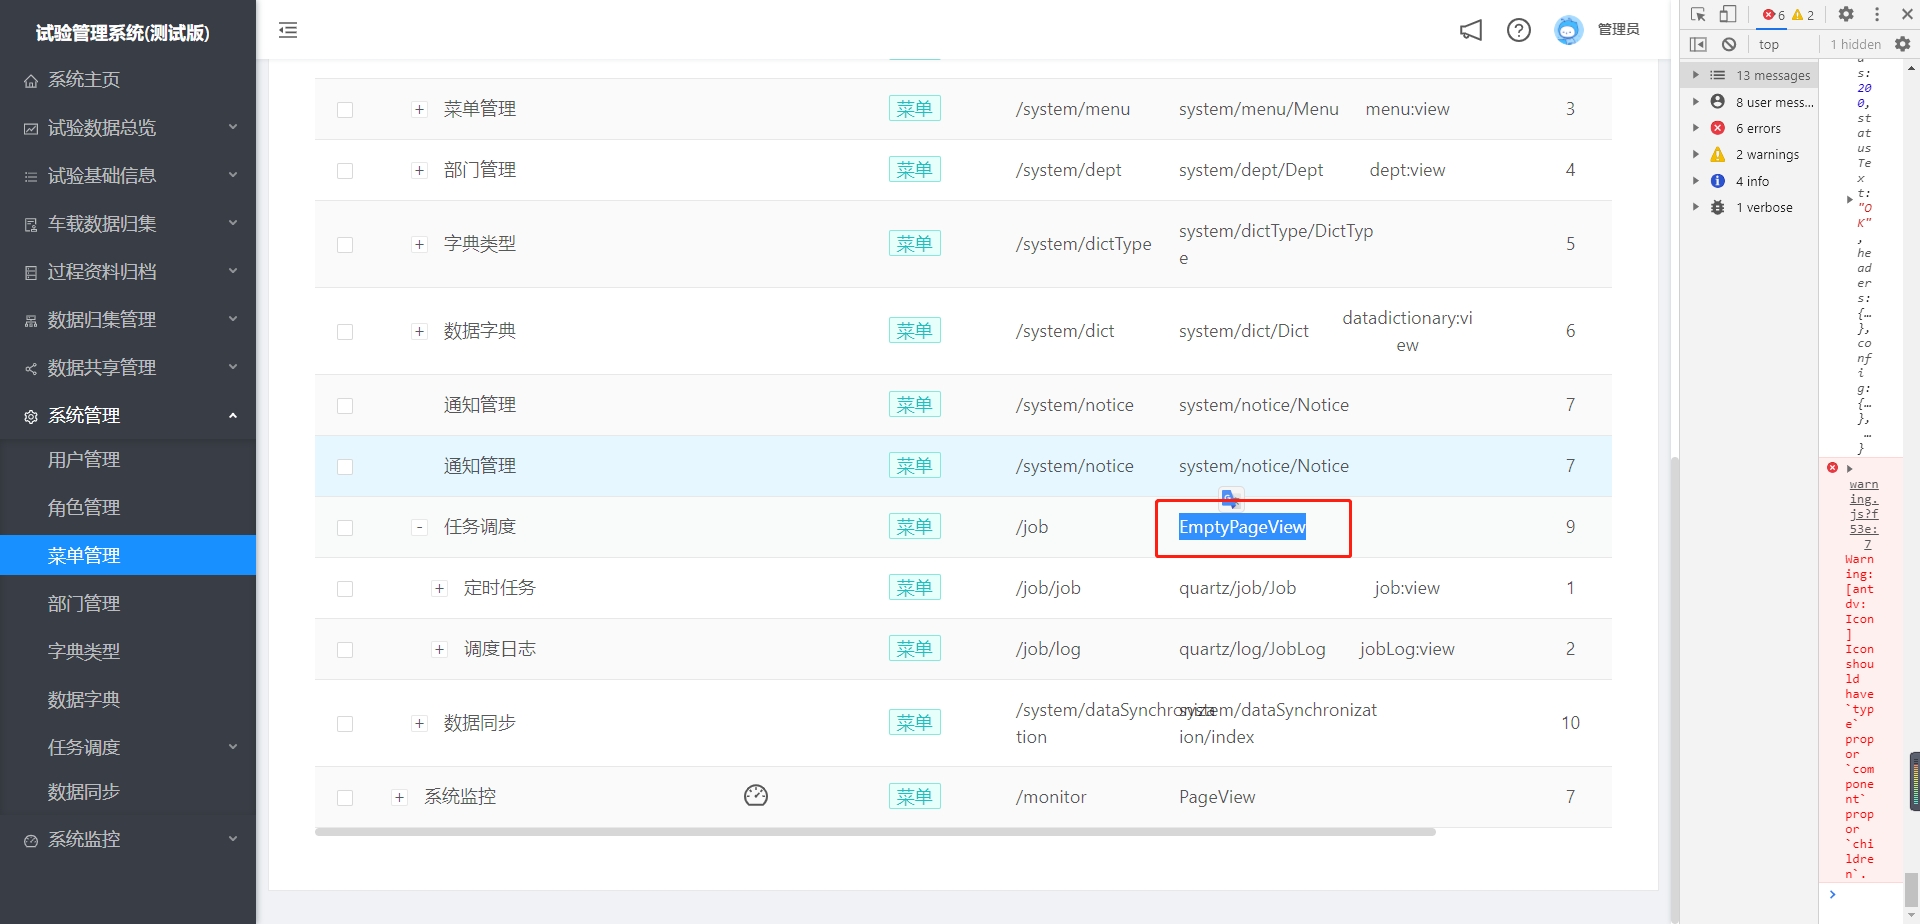This screenshot has width=1920, height=924.
Task: Check the 系统监控 row checkbox
Action: coord(345,798)
